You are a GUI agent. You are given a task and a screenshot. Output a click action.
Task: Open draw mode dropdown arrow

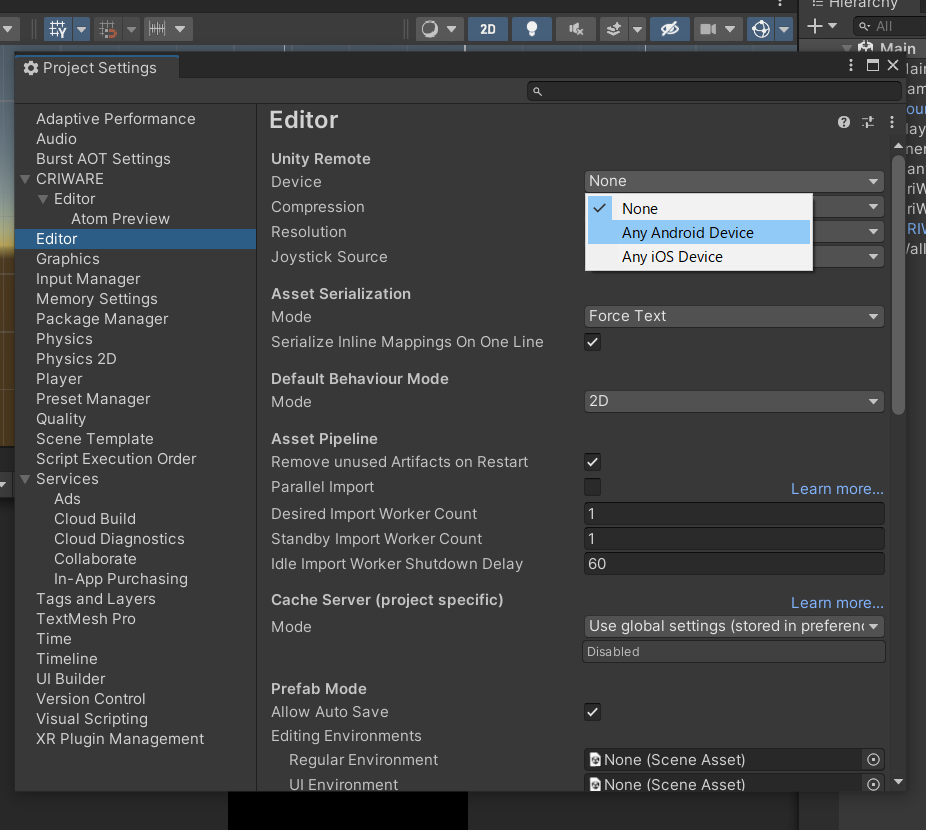pos(452,29)
